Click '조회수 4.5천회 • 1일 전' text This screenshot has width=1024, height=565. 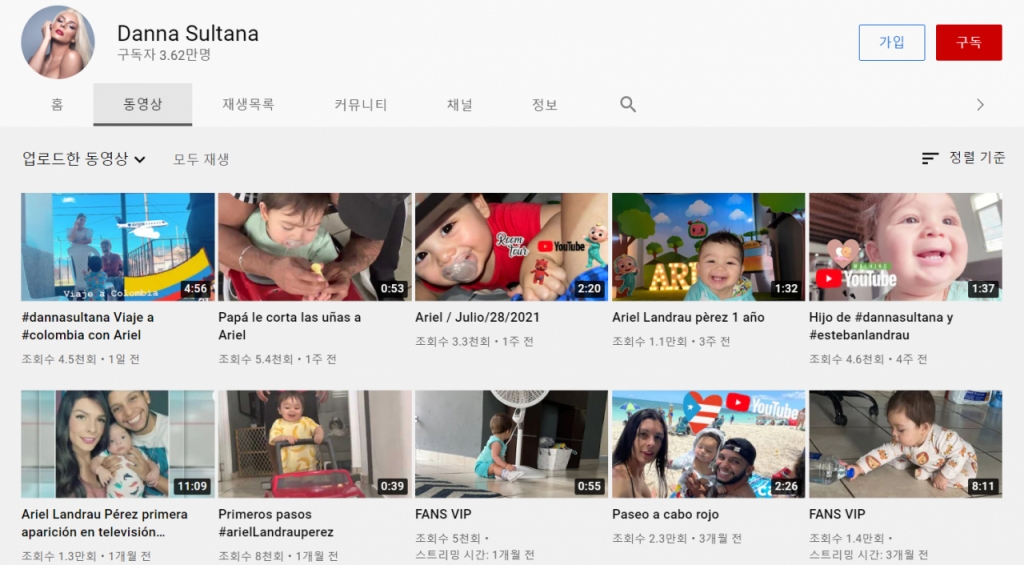point(80,359)
